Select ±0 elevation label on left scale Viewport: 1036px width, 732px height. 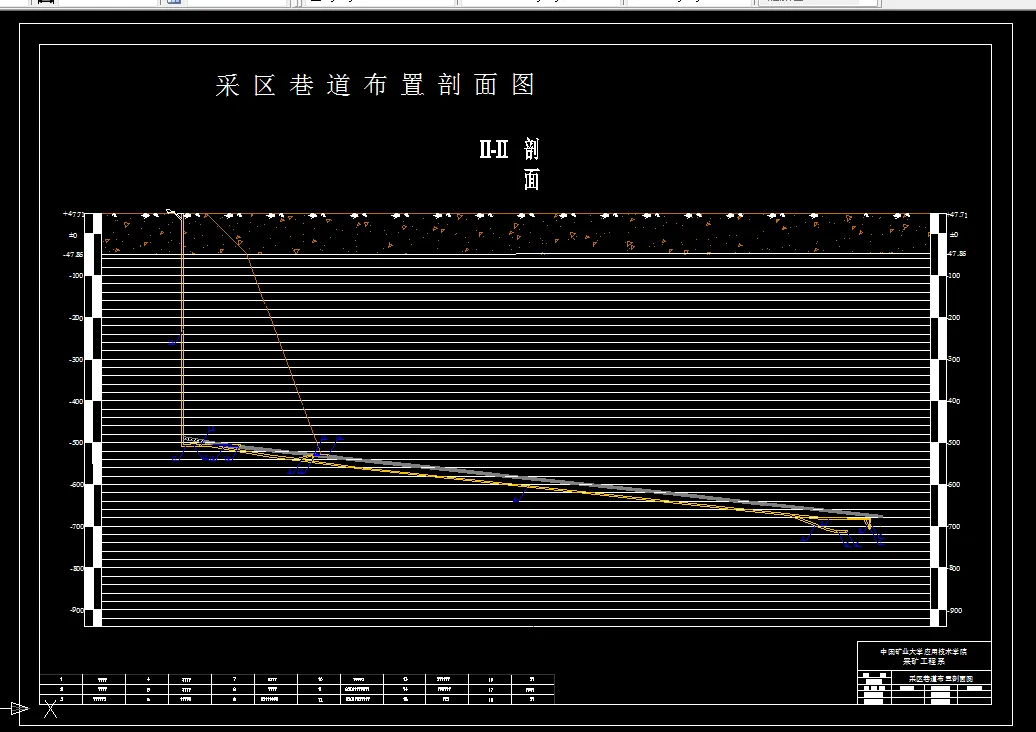tap(73, 235)
